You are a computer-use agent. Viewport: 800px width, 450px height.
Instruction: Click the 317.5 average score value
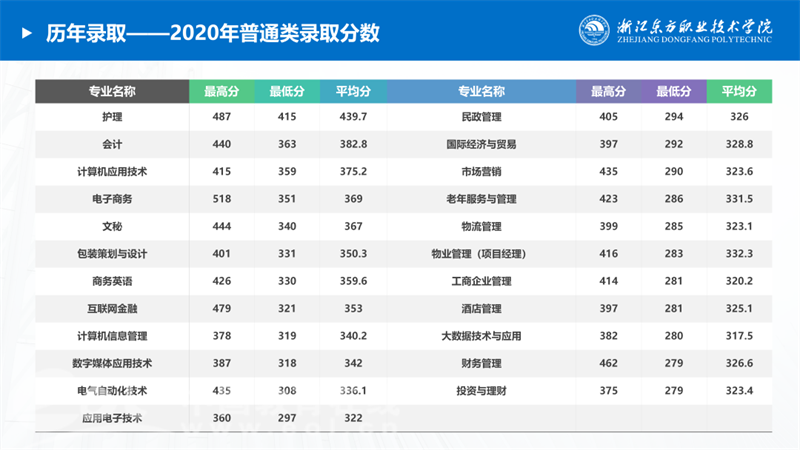(x=739, y=336)
